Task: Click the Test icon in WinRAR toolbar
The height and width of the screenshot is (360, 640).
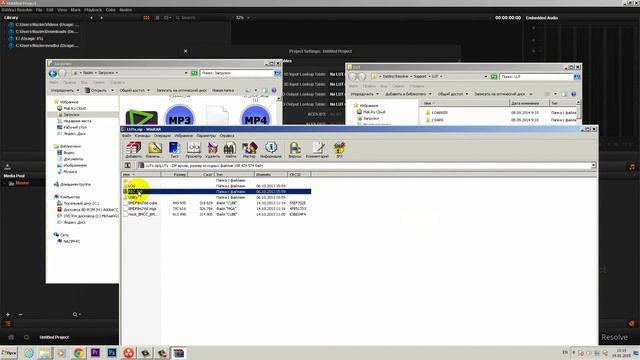Action: (x=174, y=150)
